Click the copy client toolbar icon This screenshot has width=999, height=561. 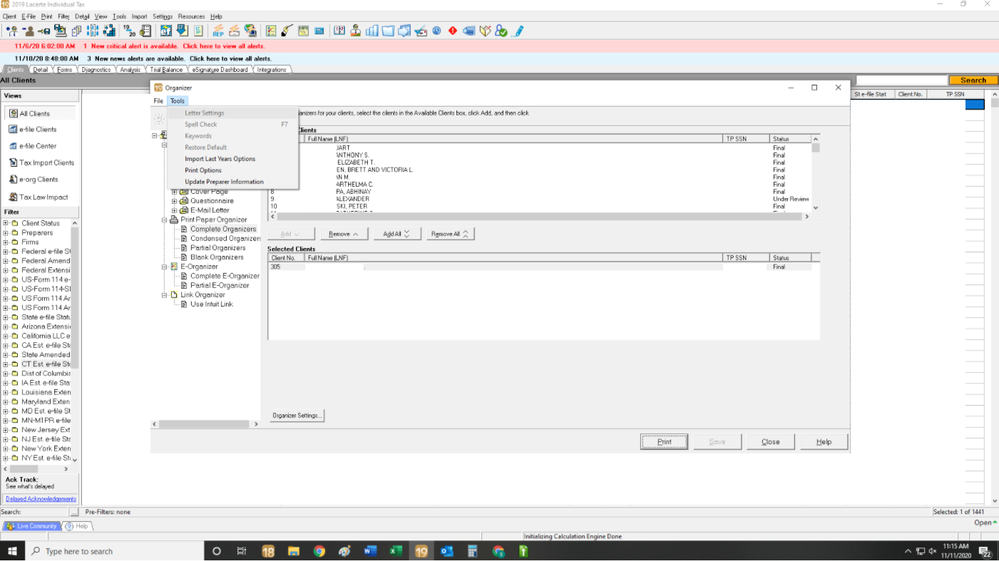click(x=76, y=31)
